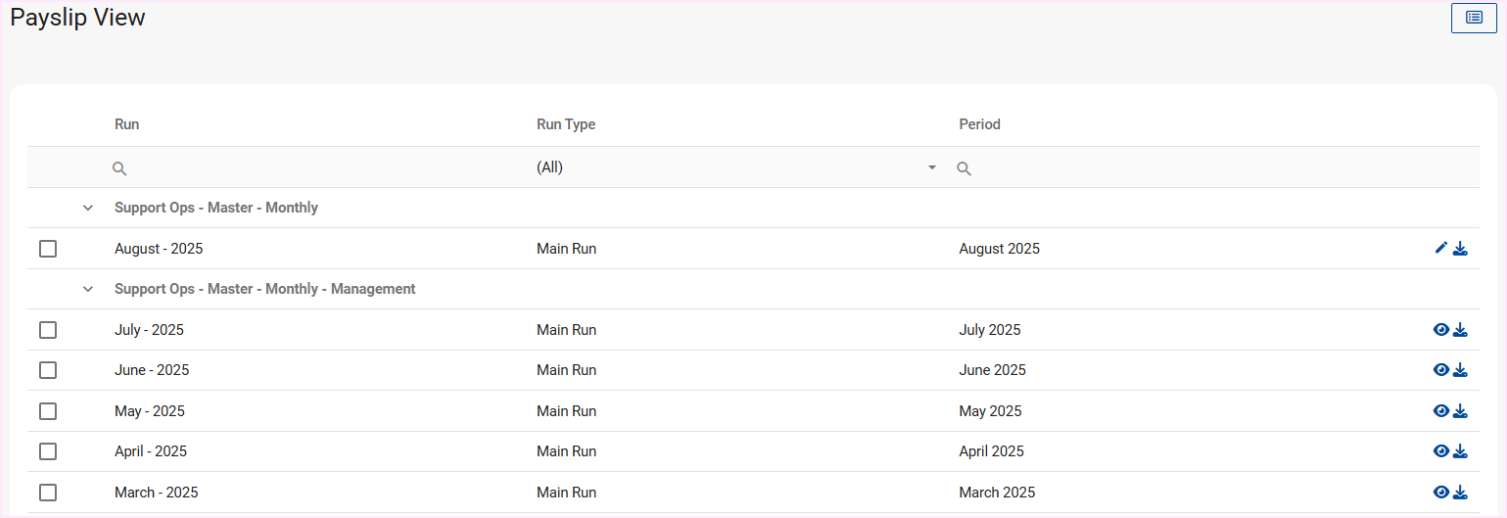Sort by the Period column header
Screen dimensions: 1507x518
[979, 125]
